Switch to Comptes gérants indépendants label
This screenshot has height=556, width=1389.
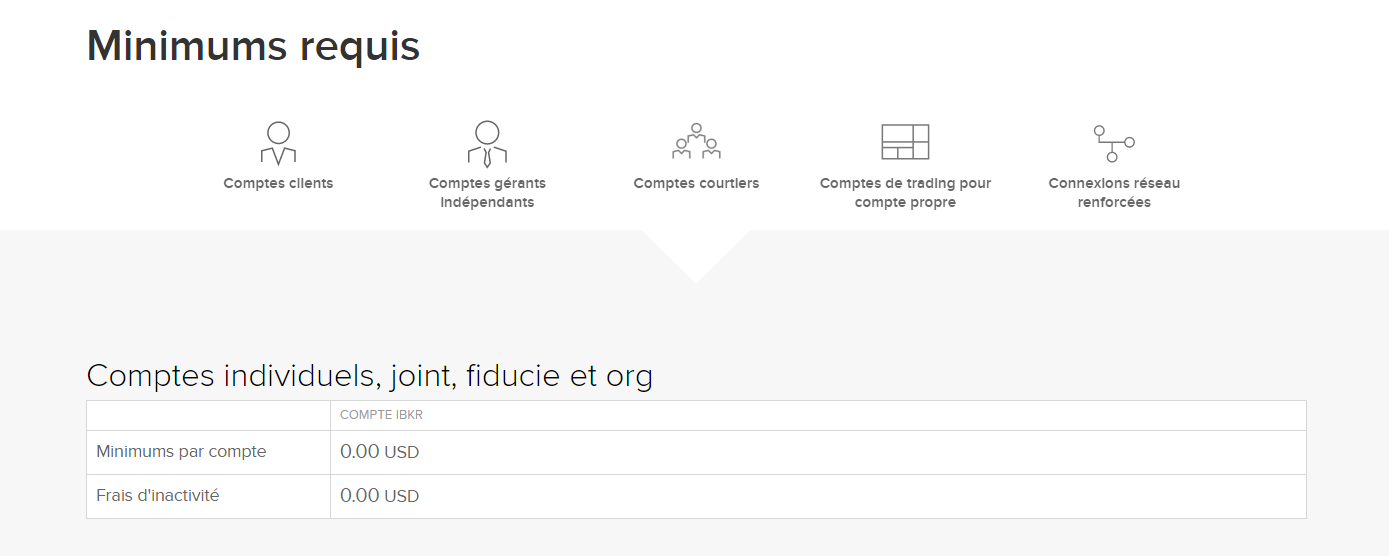487,193
